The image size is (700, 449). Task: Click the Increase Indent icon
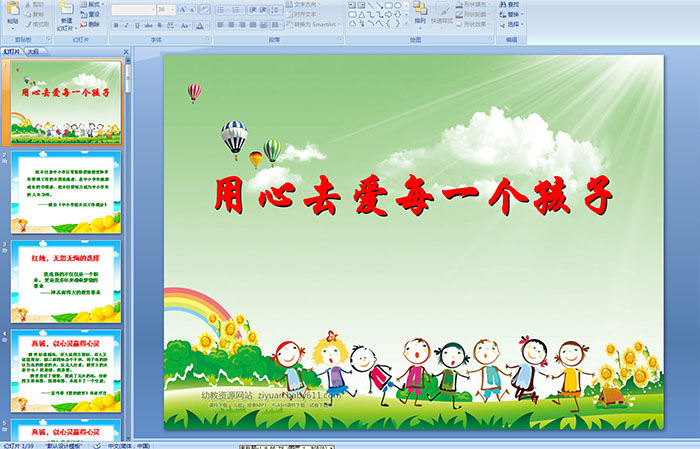(263, 9)
